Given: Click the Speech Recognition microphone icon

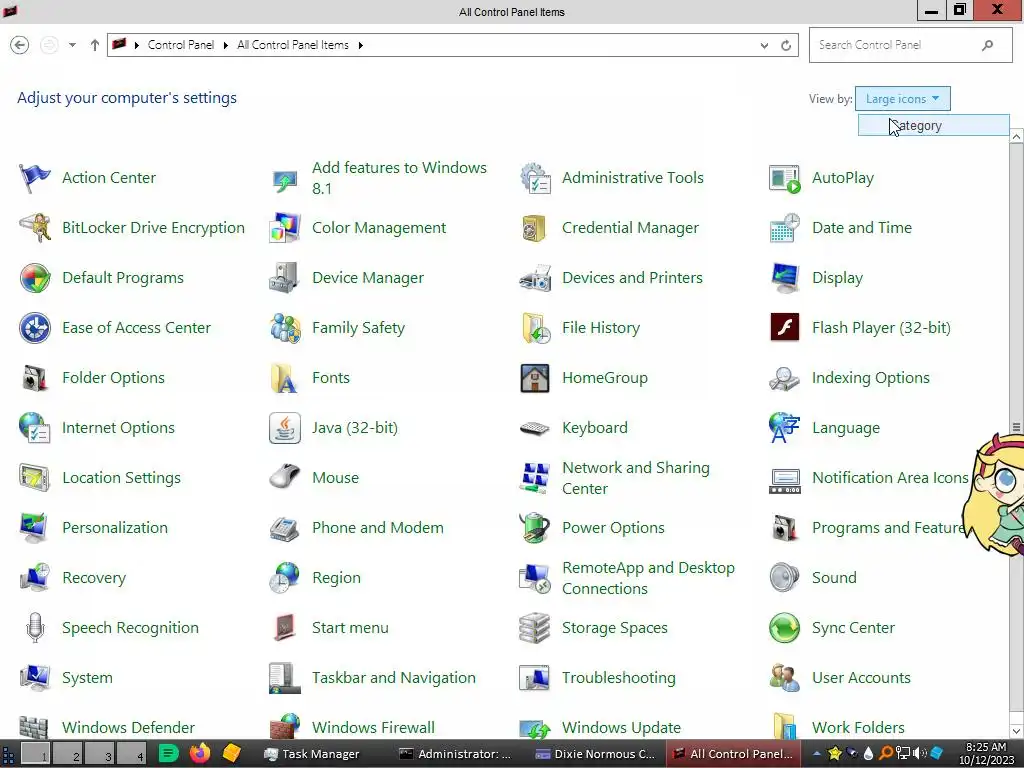Looking at the screenshot, I should click(x=35, y=628).
